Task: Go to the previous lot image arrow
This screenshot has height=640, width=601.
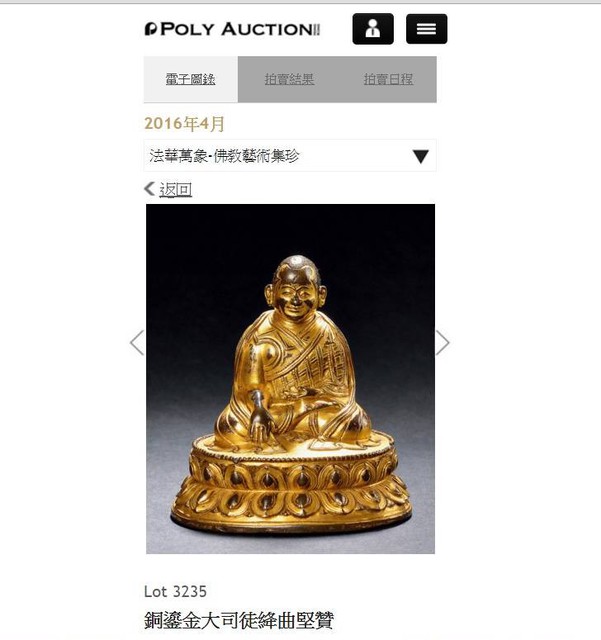Action: click(x=137, y=342)
